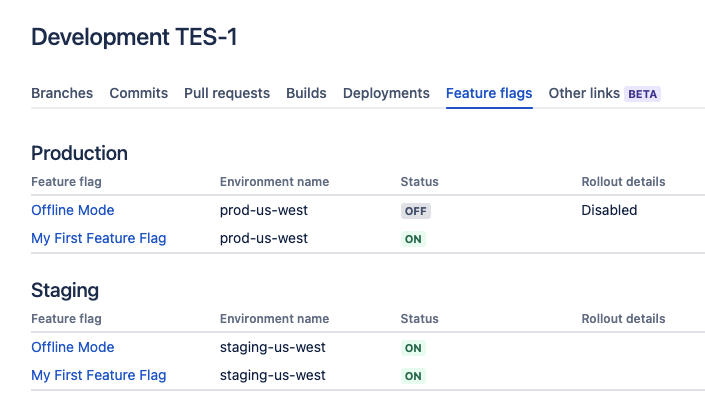This screenshot has width=705, height=412.
Task: Open the Deployments tab
Action: (386, 93)
